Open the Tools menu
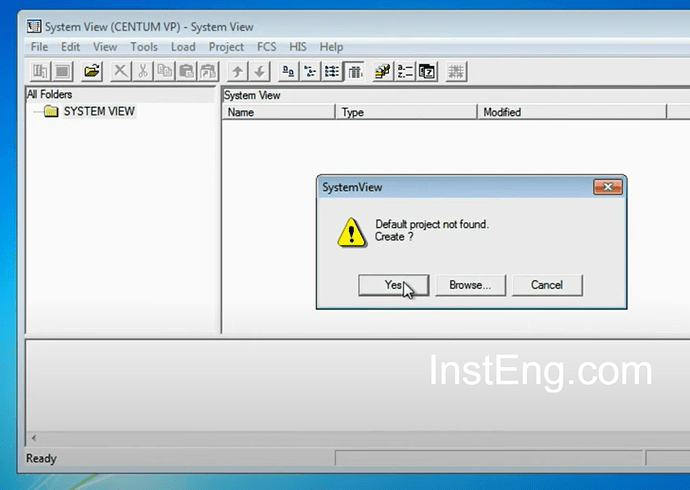This screenshot has width=690, height=490. (x=144, y=47)
